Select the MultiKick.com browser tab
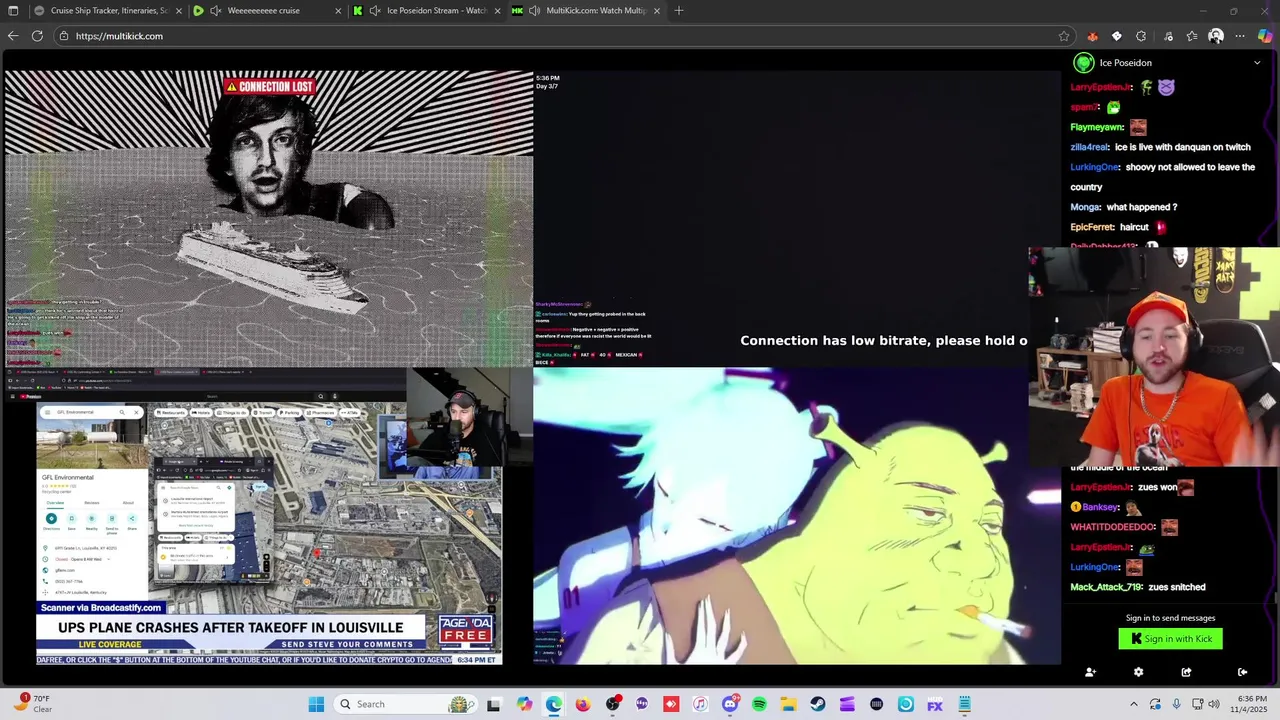 pyautogui.click(x=585, y=11)
